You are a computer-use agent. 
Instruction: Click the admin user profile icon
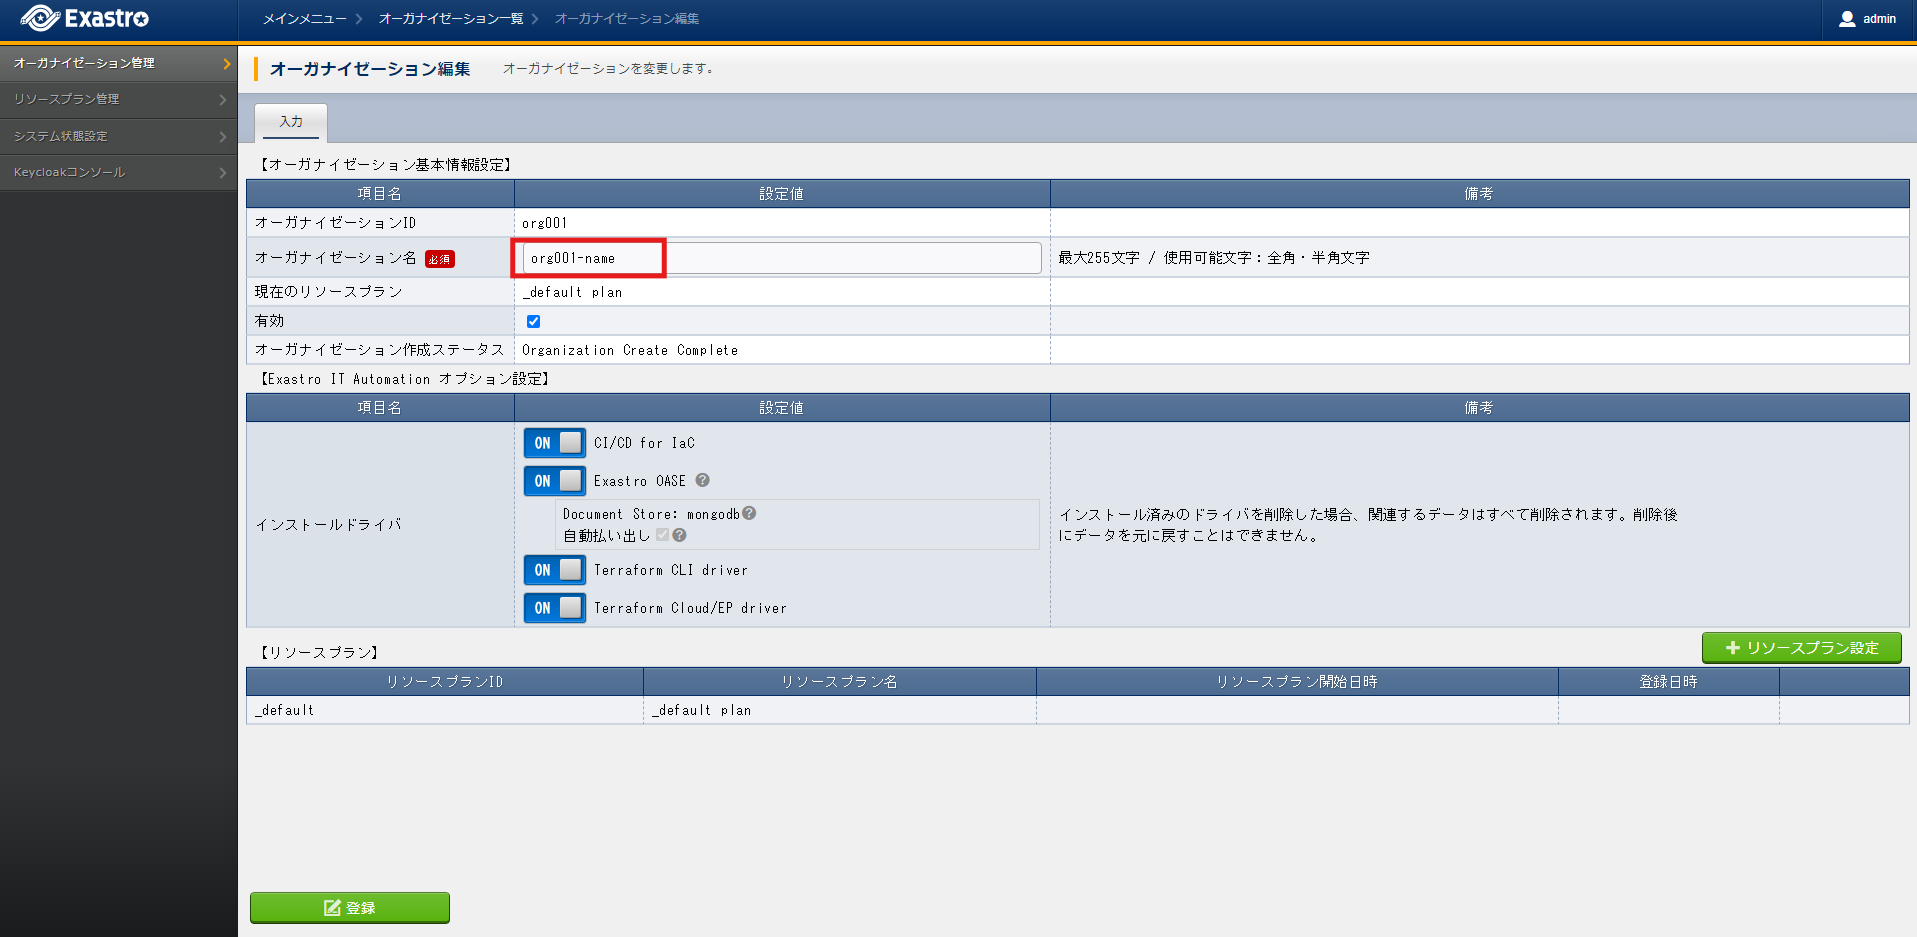click(x=1846, y=19)
